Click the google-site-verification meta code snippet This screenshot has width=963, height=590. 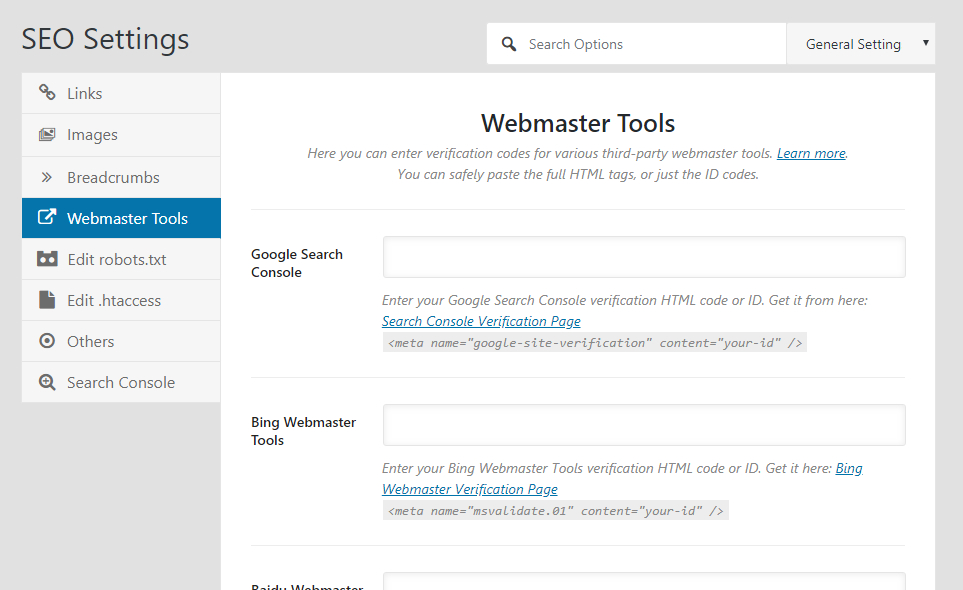tap(595, 343)
